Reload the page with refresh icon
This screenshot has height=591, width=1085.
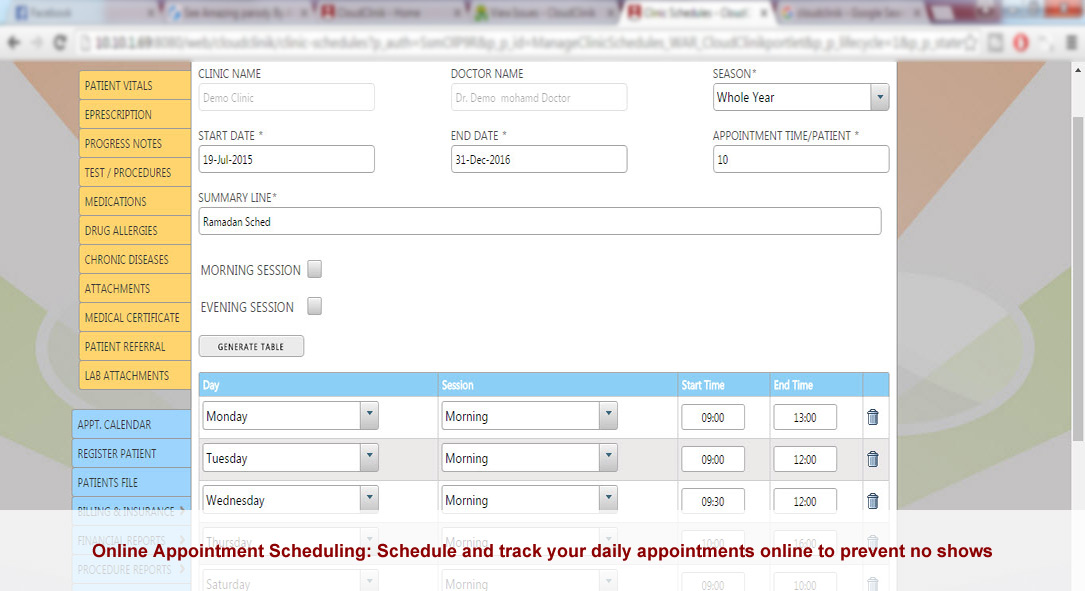[60, 43]
